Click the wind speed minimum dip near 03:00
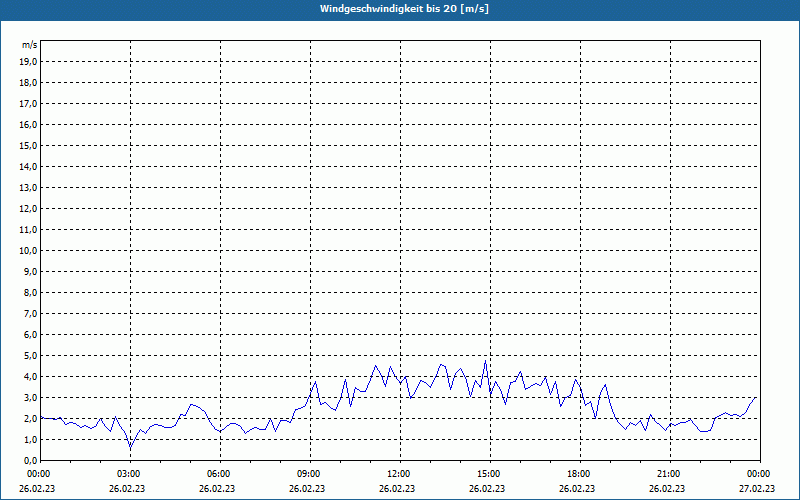800x500 pixels. tap(131, 447)
